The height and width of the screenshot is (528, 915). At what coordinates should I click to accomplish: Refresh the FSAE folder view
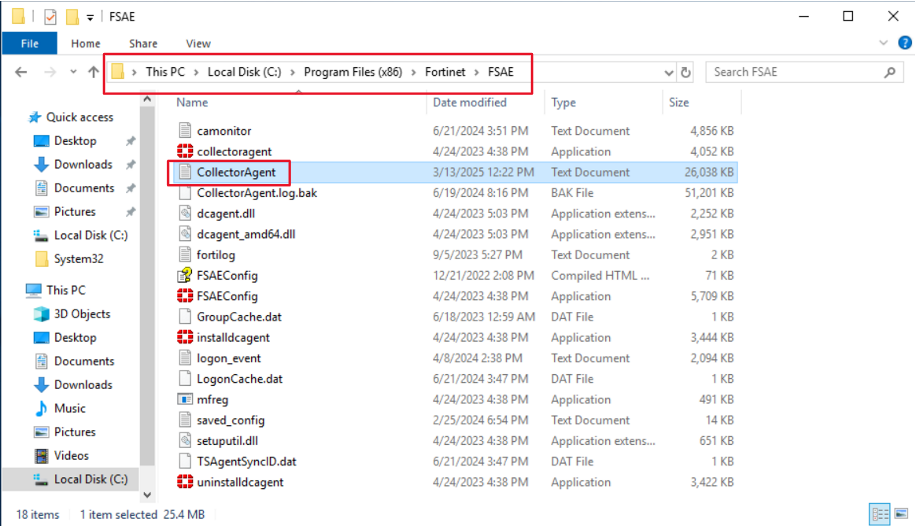[x=686, y=72]
